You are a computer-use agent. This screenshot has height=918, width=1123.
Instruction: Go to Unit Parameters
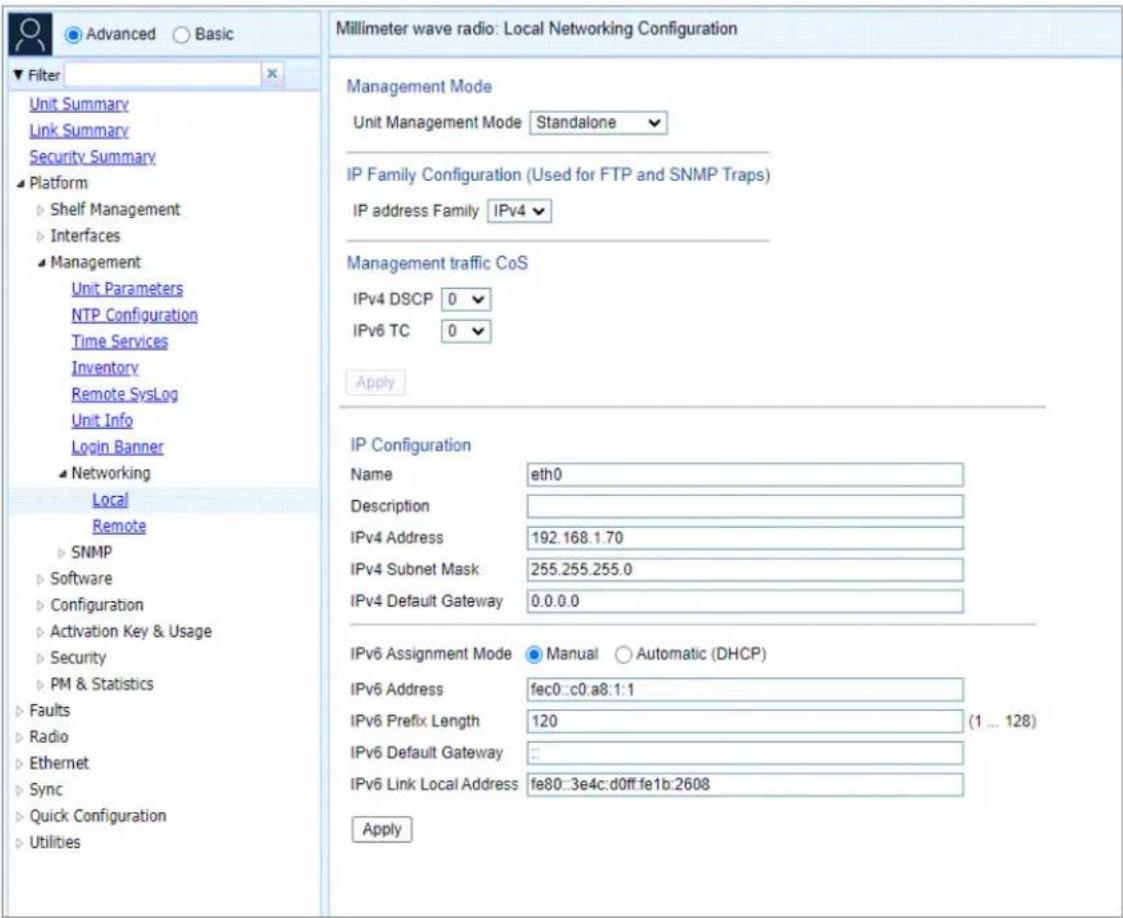[x=127, y=289]
